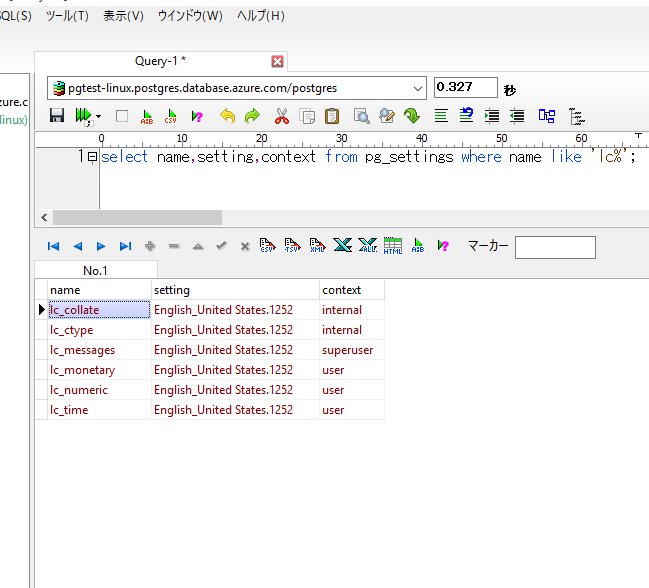Click the マーカー text input field
The image size is (649, 588).
[x=555, y=247]
